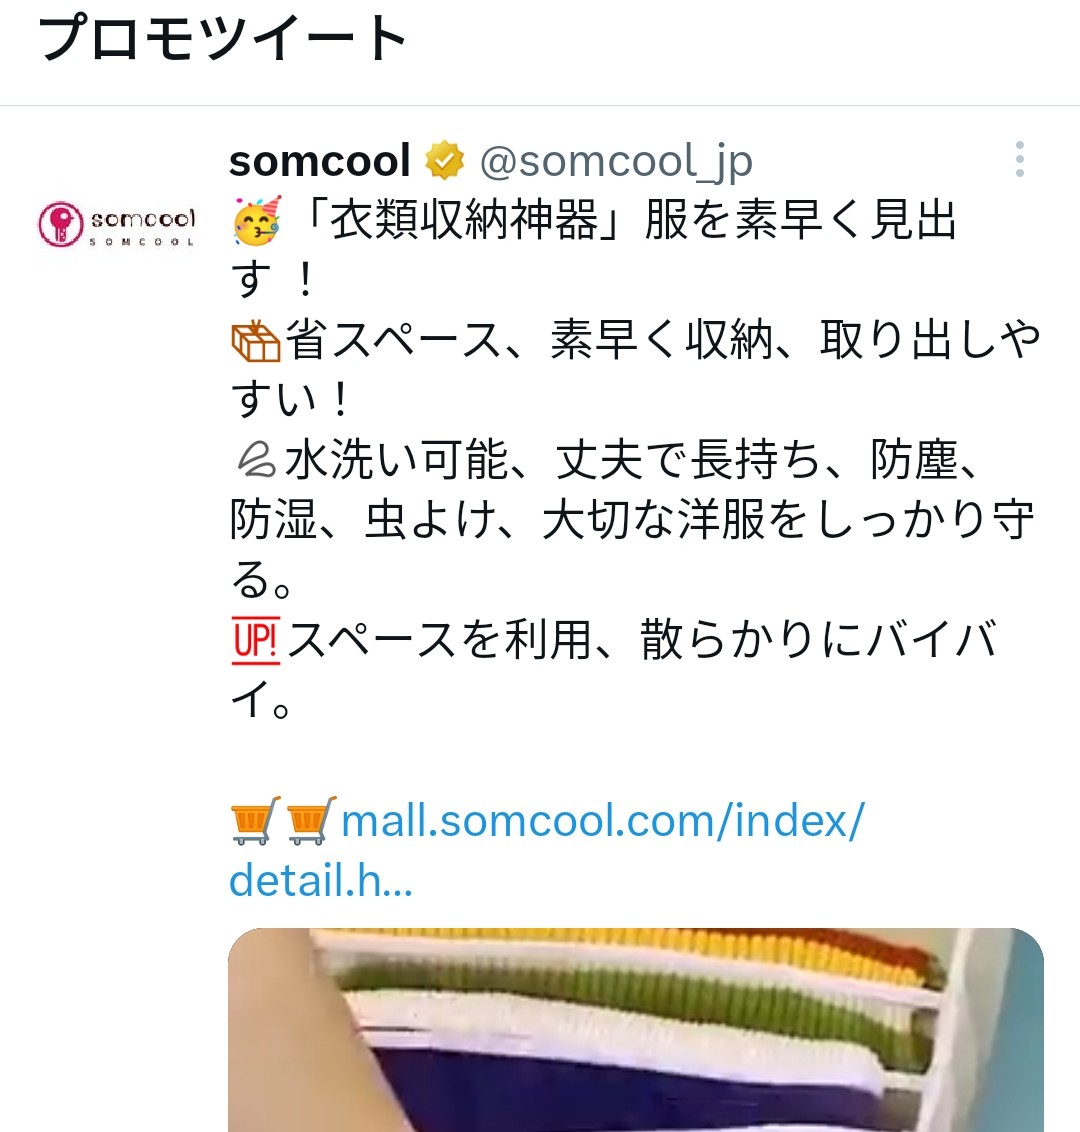Click the プロモツイート page heading
This screenshot has width=1080, height=1132.
tap(222, 39)
